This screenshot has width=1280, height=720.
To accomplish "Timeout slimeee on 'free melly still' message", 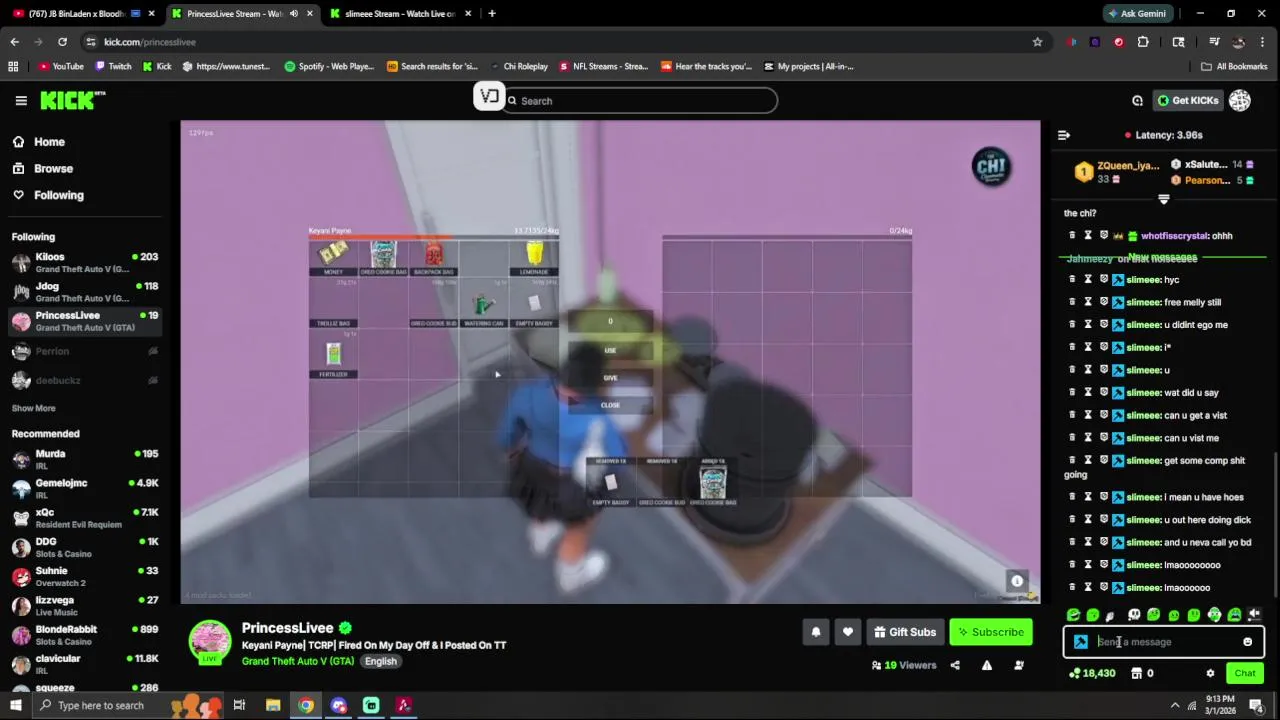I will pyautogui.click(x=1088, y=302).
